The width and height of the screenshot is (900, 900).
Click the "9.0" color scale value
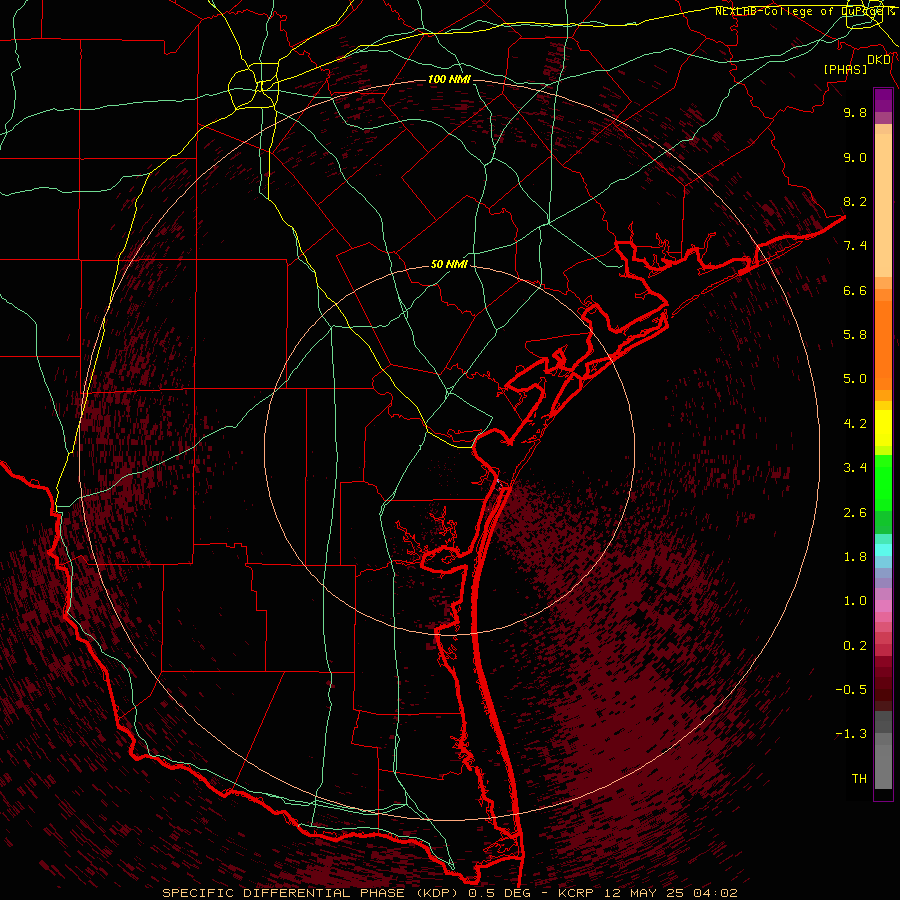coord(855,157)
